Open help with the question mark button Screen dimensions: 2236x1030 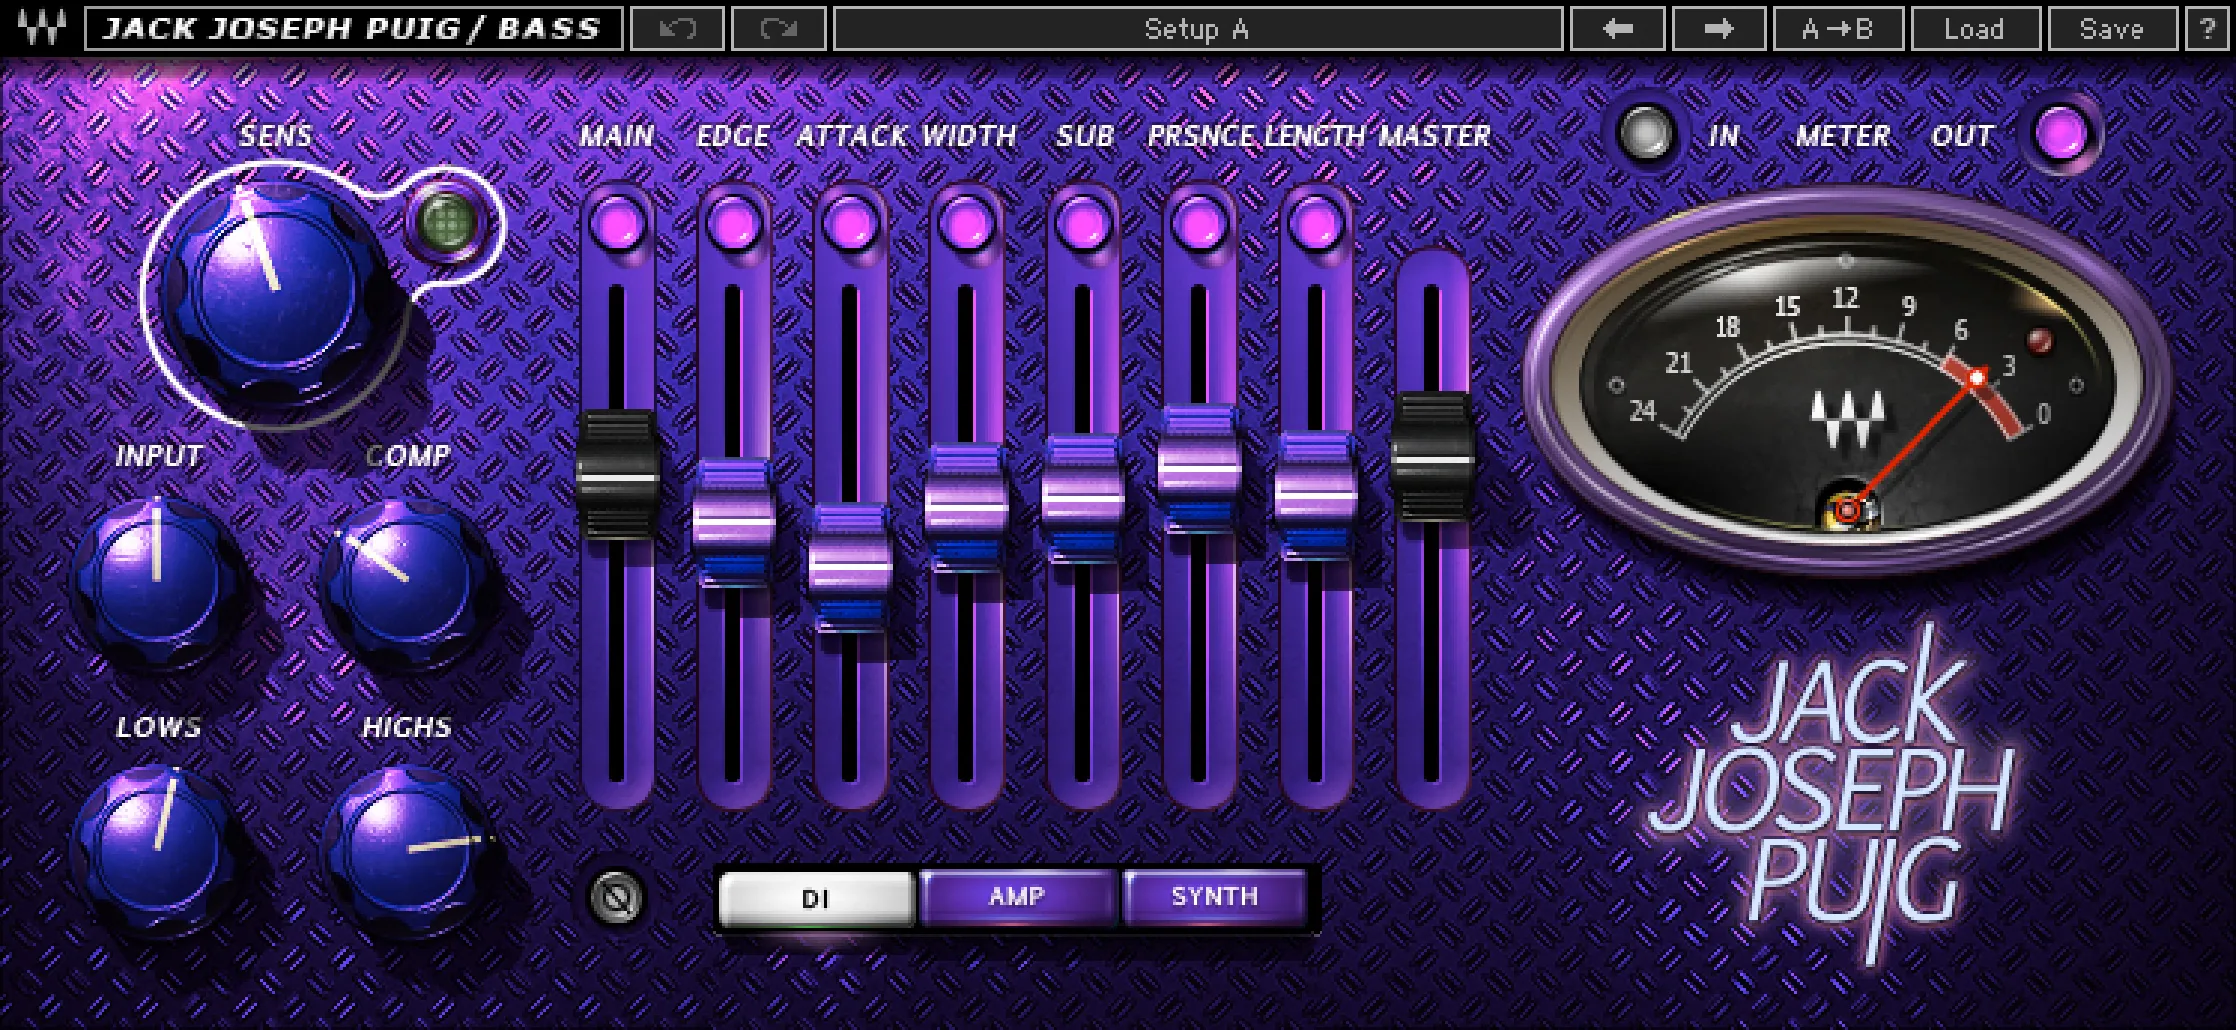(2205, 29)
